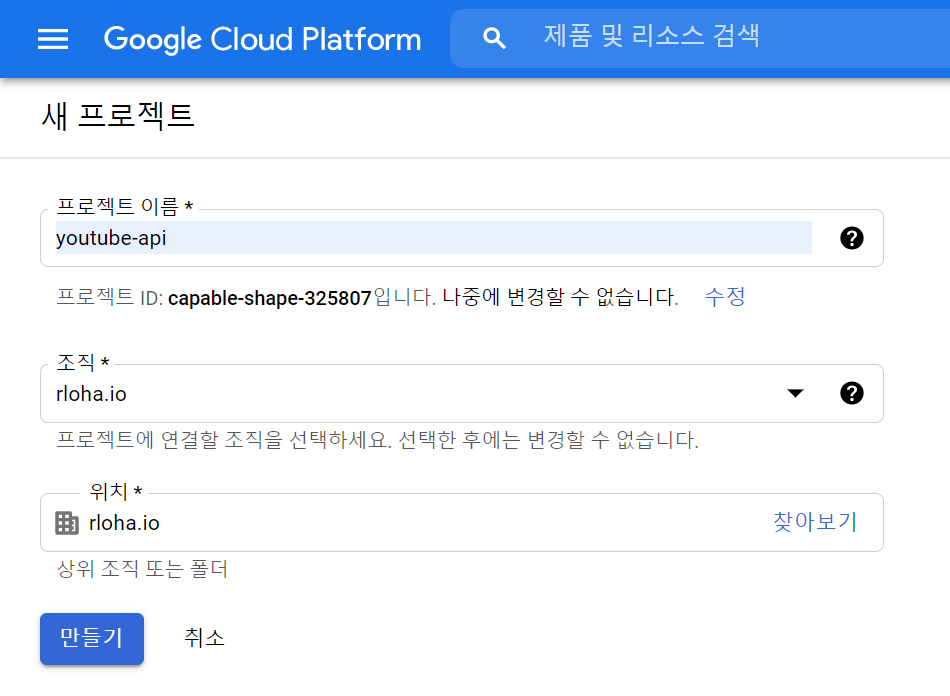This screenshot has width=950, height=696.
Task: Click the 새 프로젝트 page heading
Action: point(118,116)
